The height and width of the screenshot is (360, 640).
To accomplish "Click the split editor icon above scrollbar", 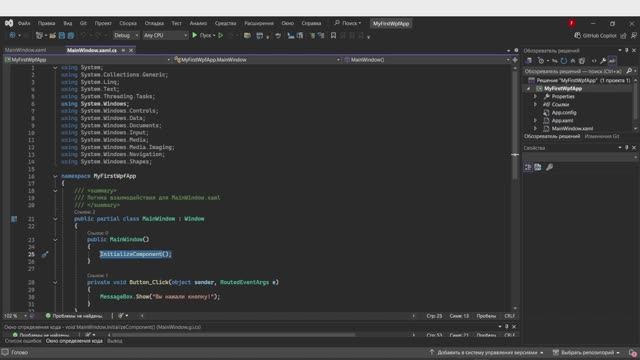I will point(515,60).
